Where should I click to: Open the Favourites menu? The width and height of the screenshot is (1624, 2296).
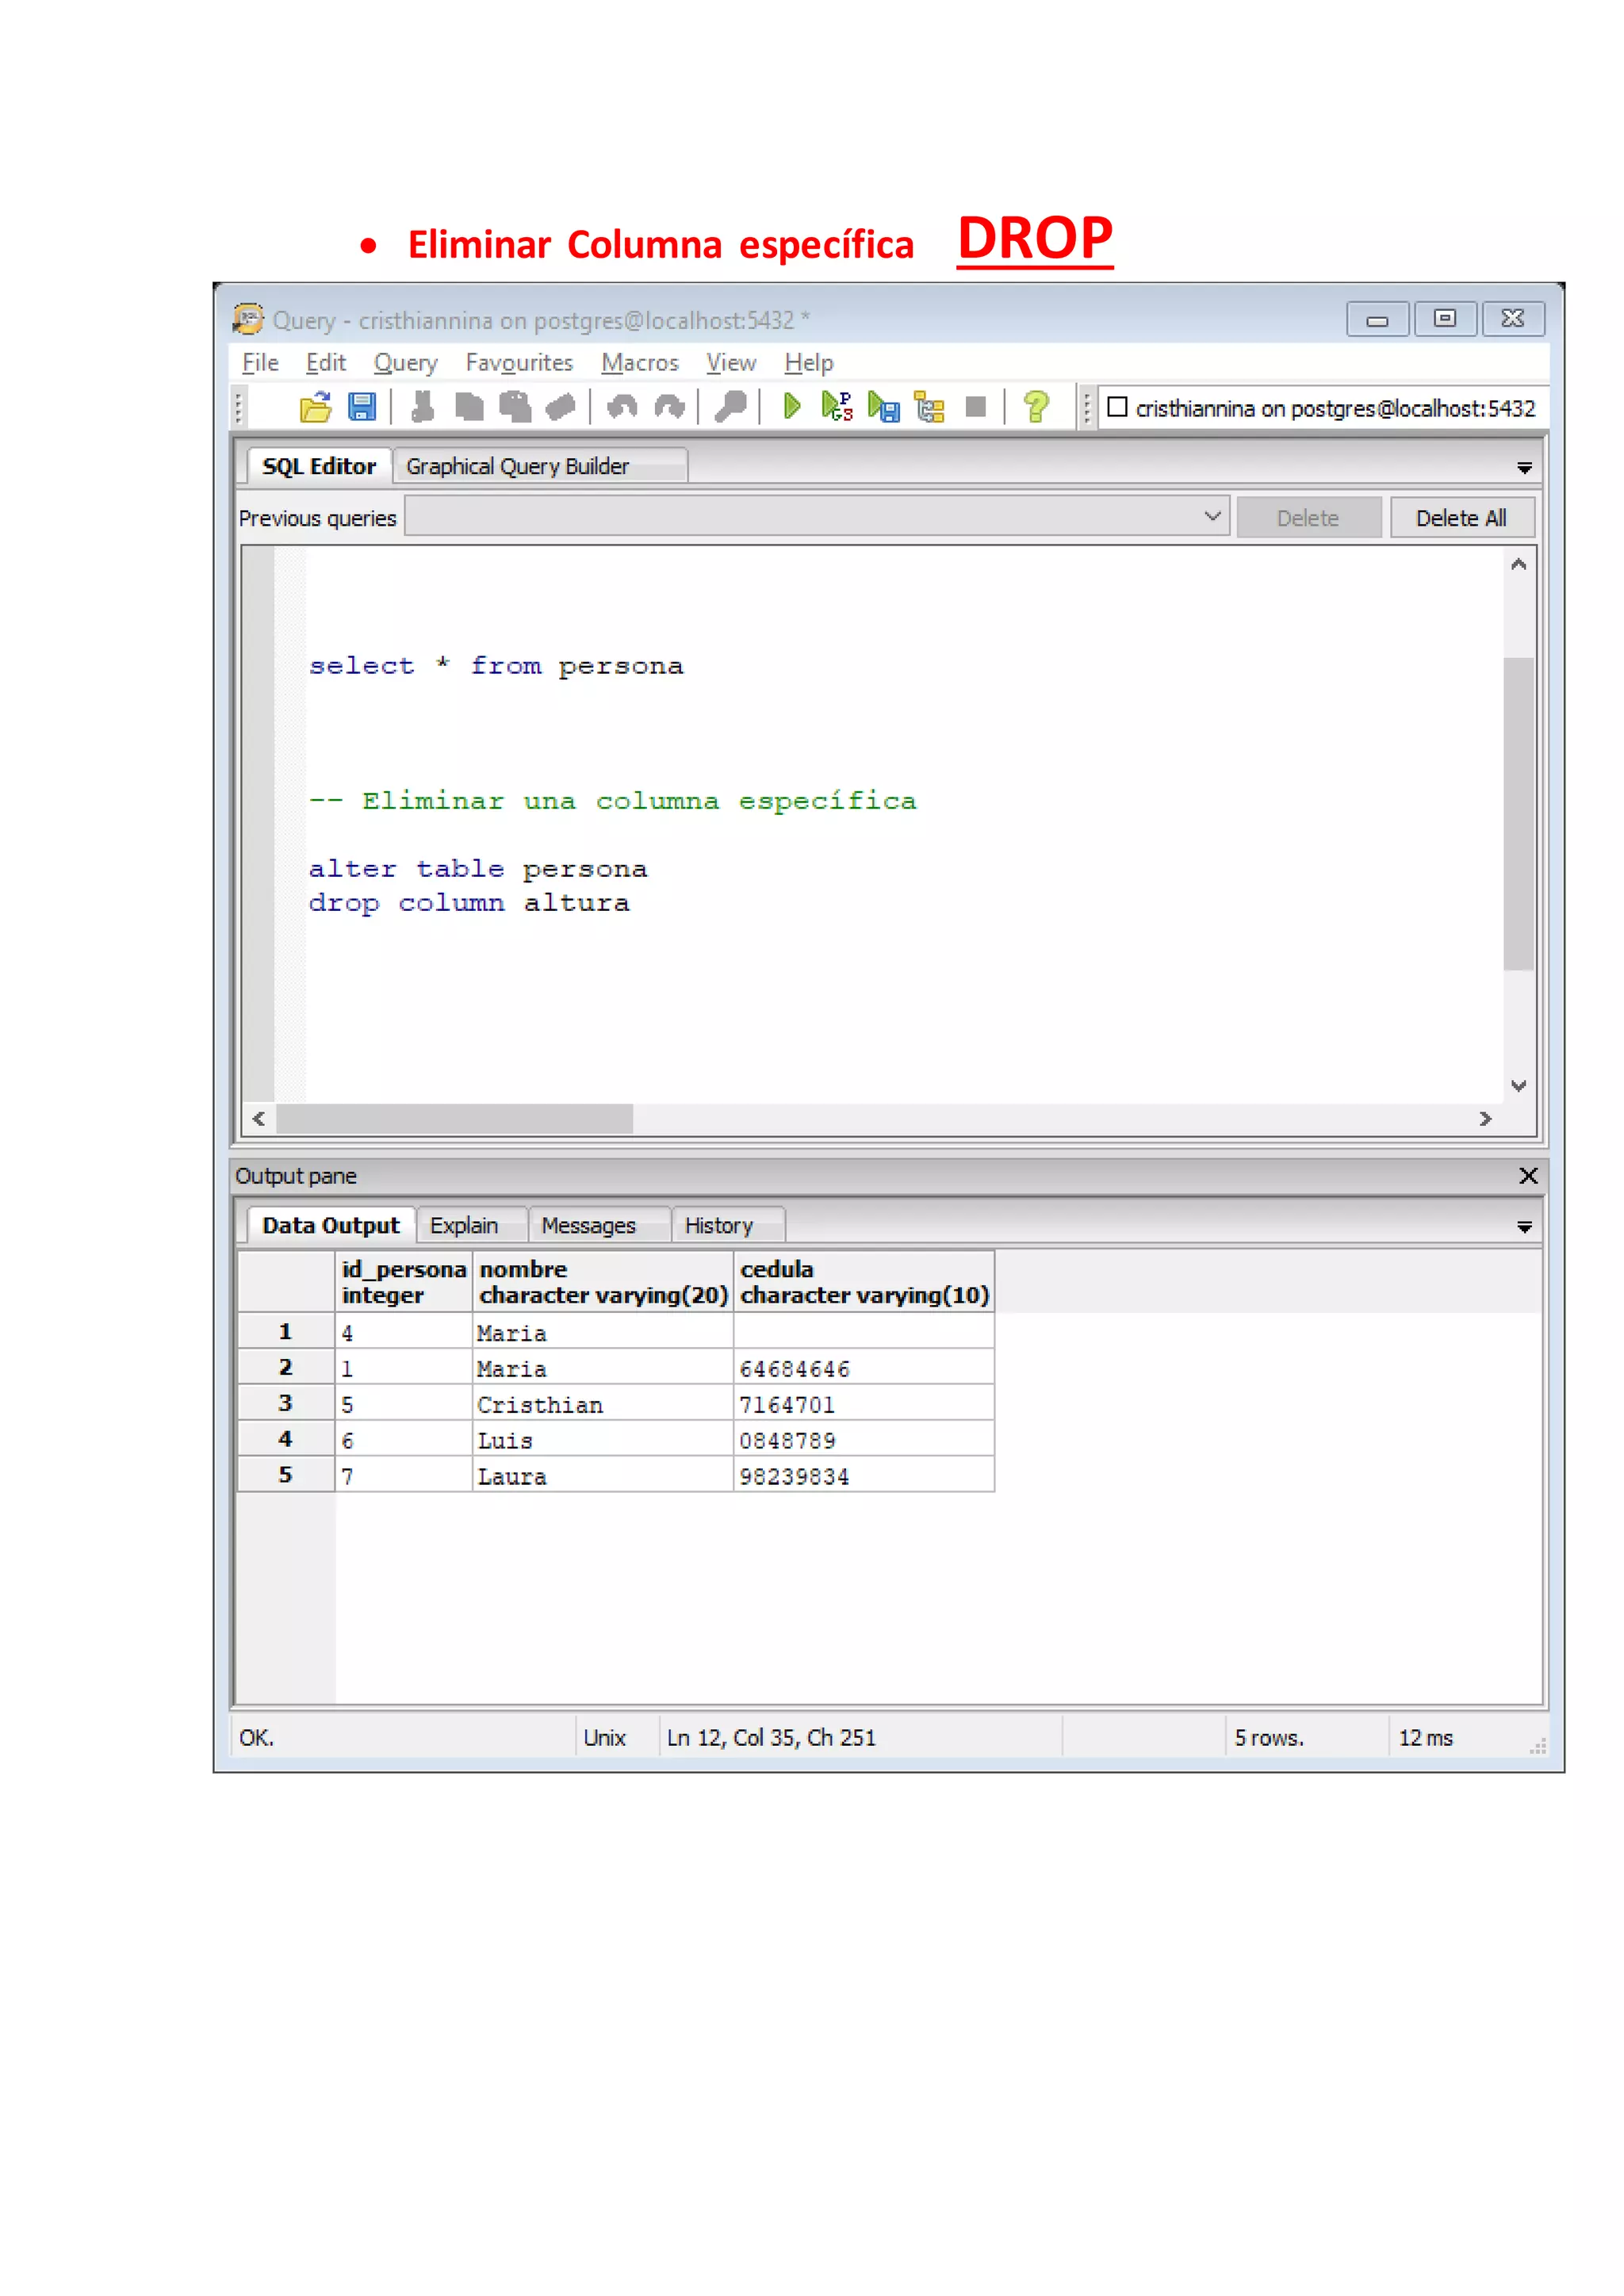(519, 363)
